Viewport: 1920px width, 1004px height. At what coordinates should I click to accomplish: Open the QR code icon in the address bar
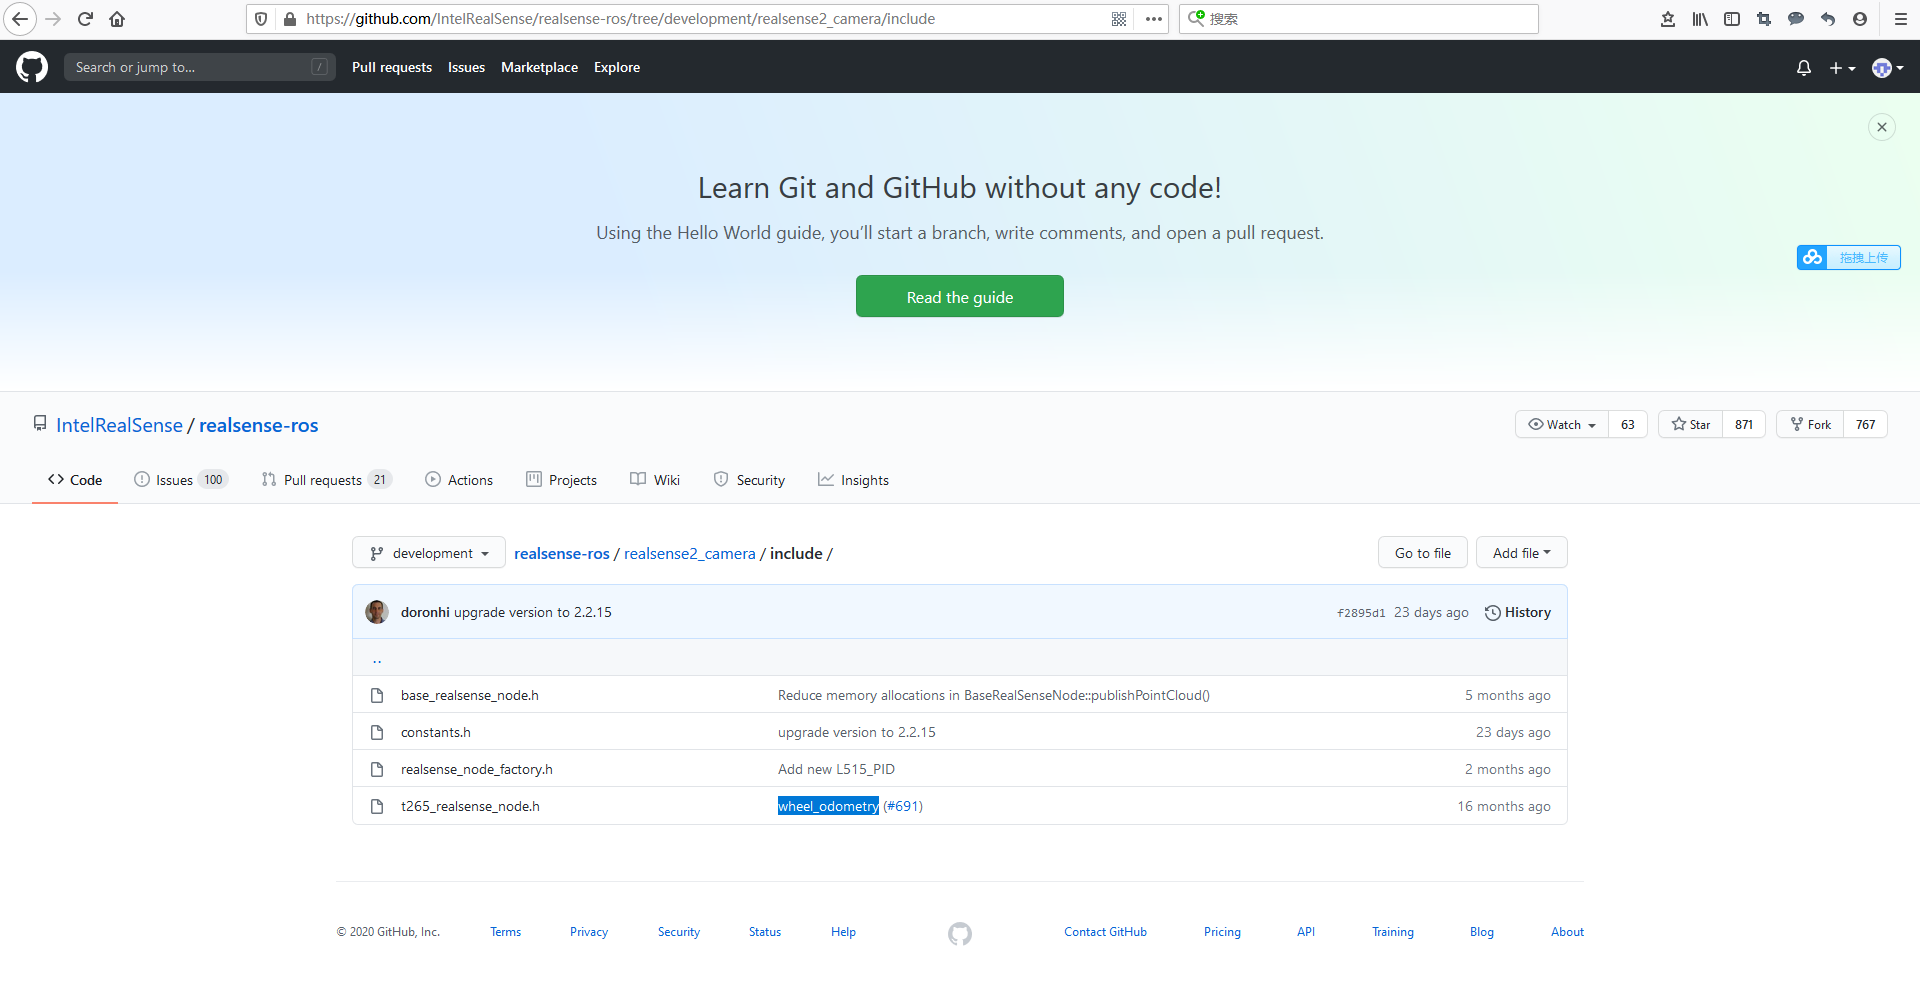tap(1119, 19)
